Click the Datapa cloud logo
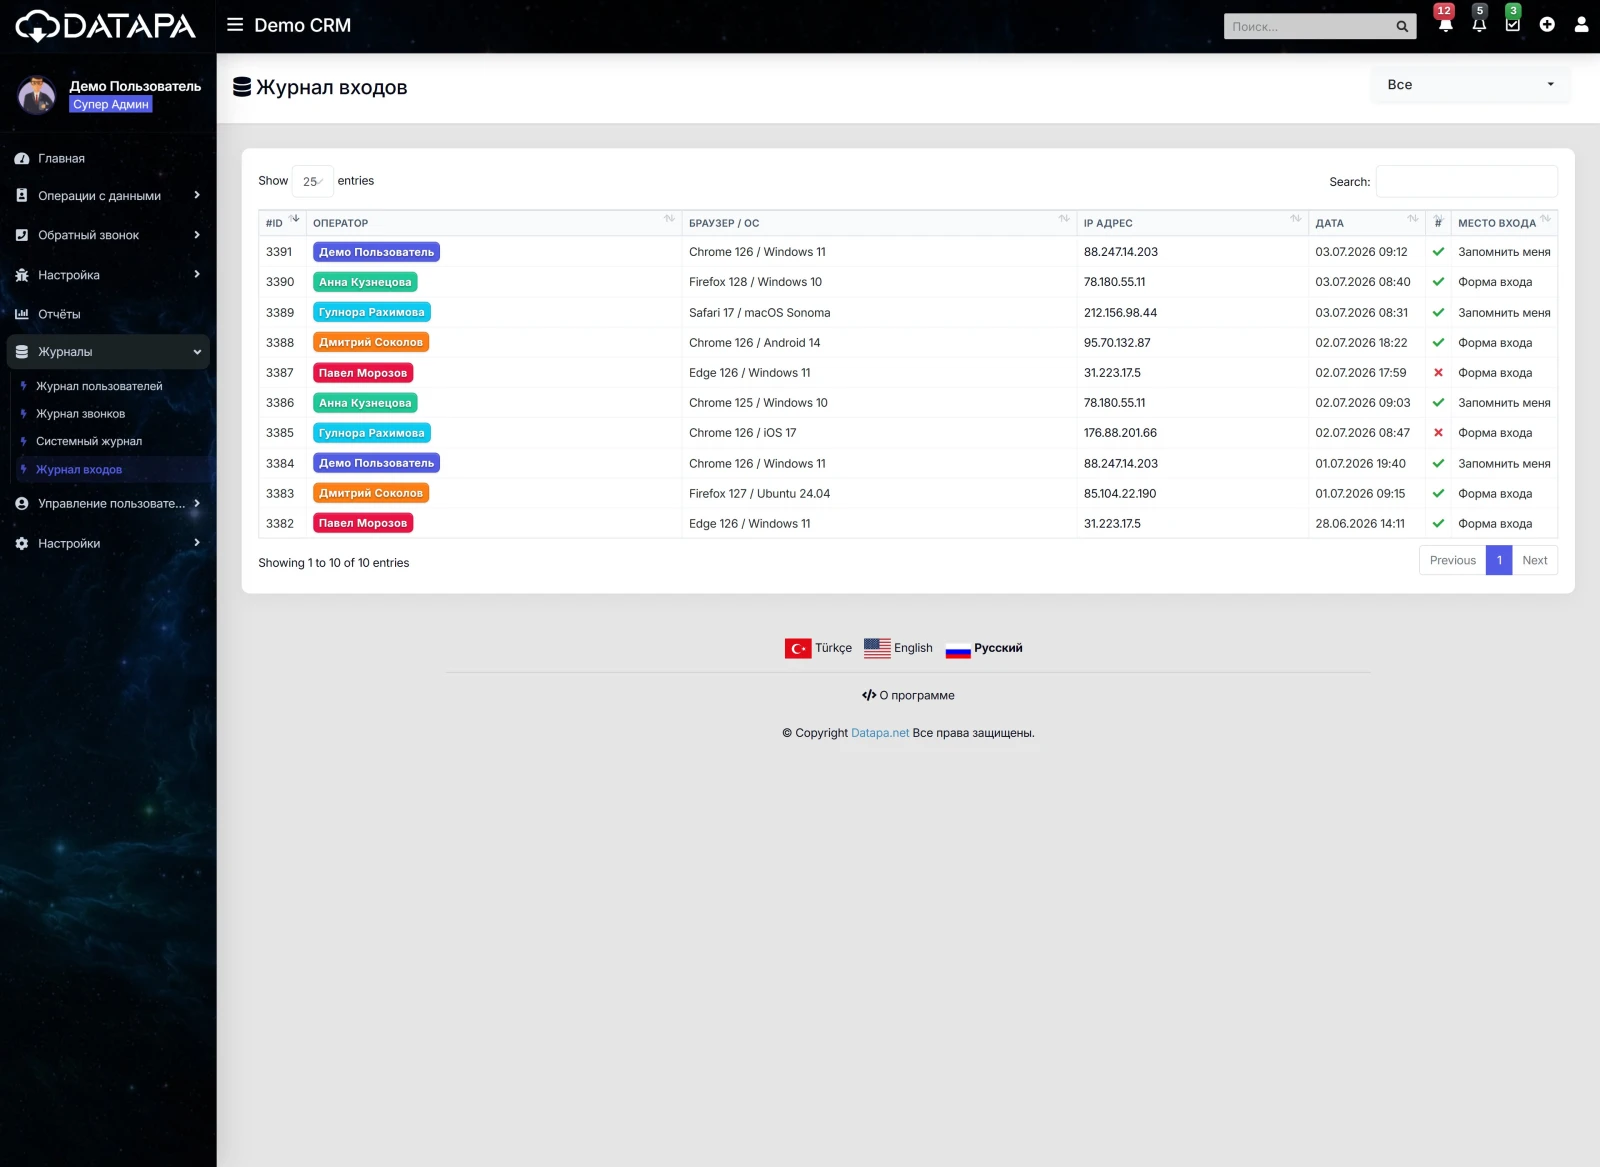This screenshot has width=1600, height=1167. (105, 26)
